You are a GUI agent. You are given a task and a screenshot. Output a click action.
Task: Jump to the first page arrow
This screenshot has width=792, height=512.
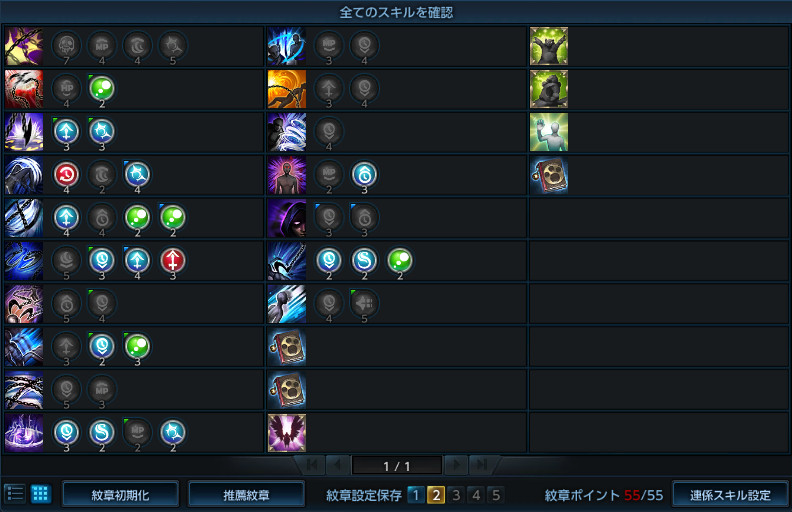[312, 464]
